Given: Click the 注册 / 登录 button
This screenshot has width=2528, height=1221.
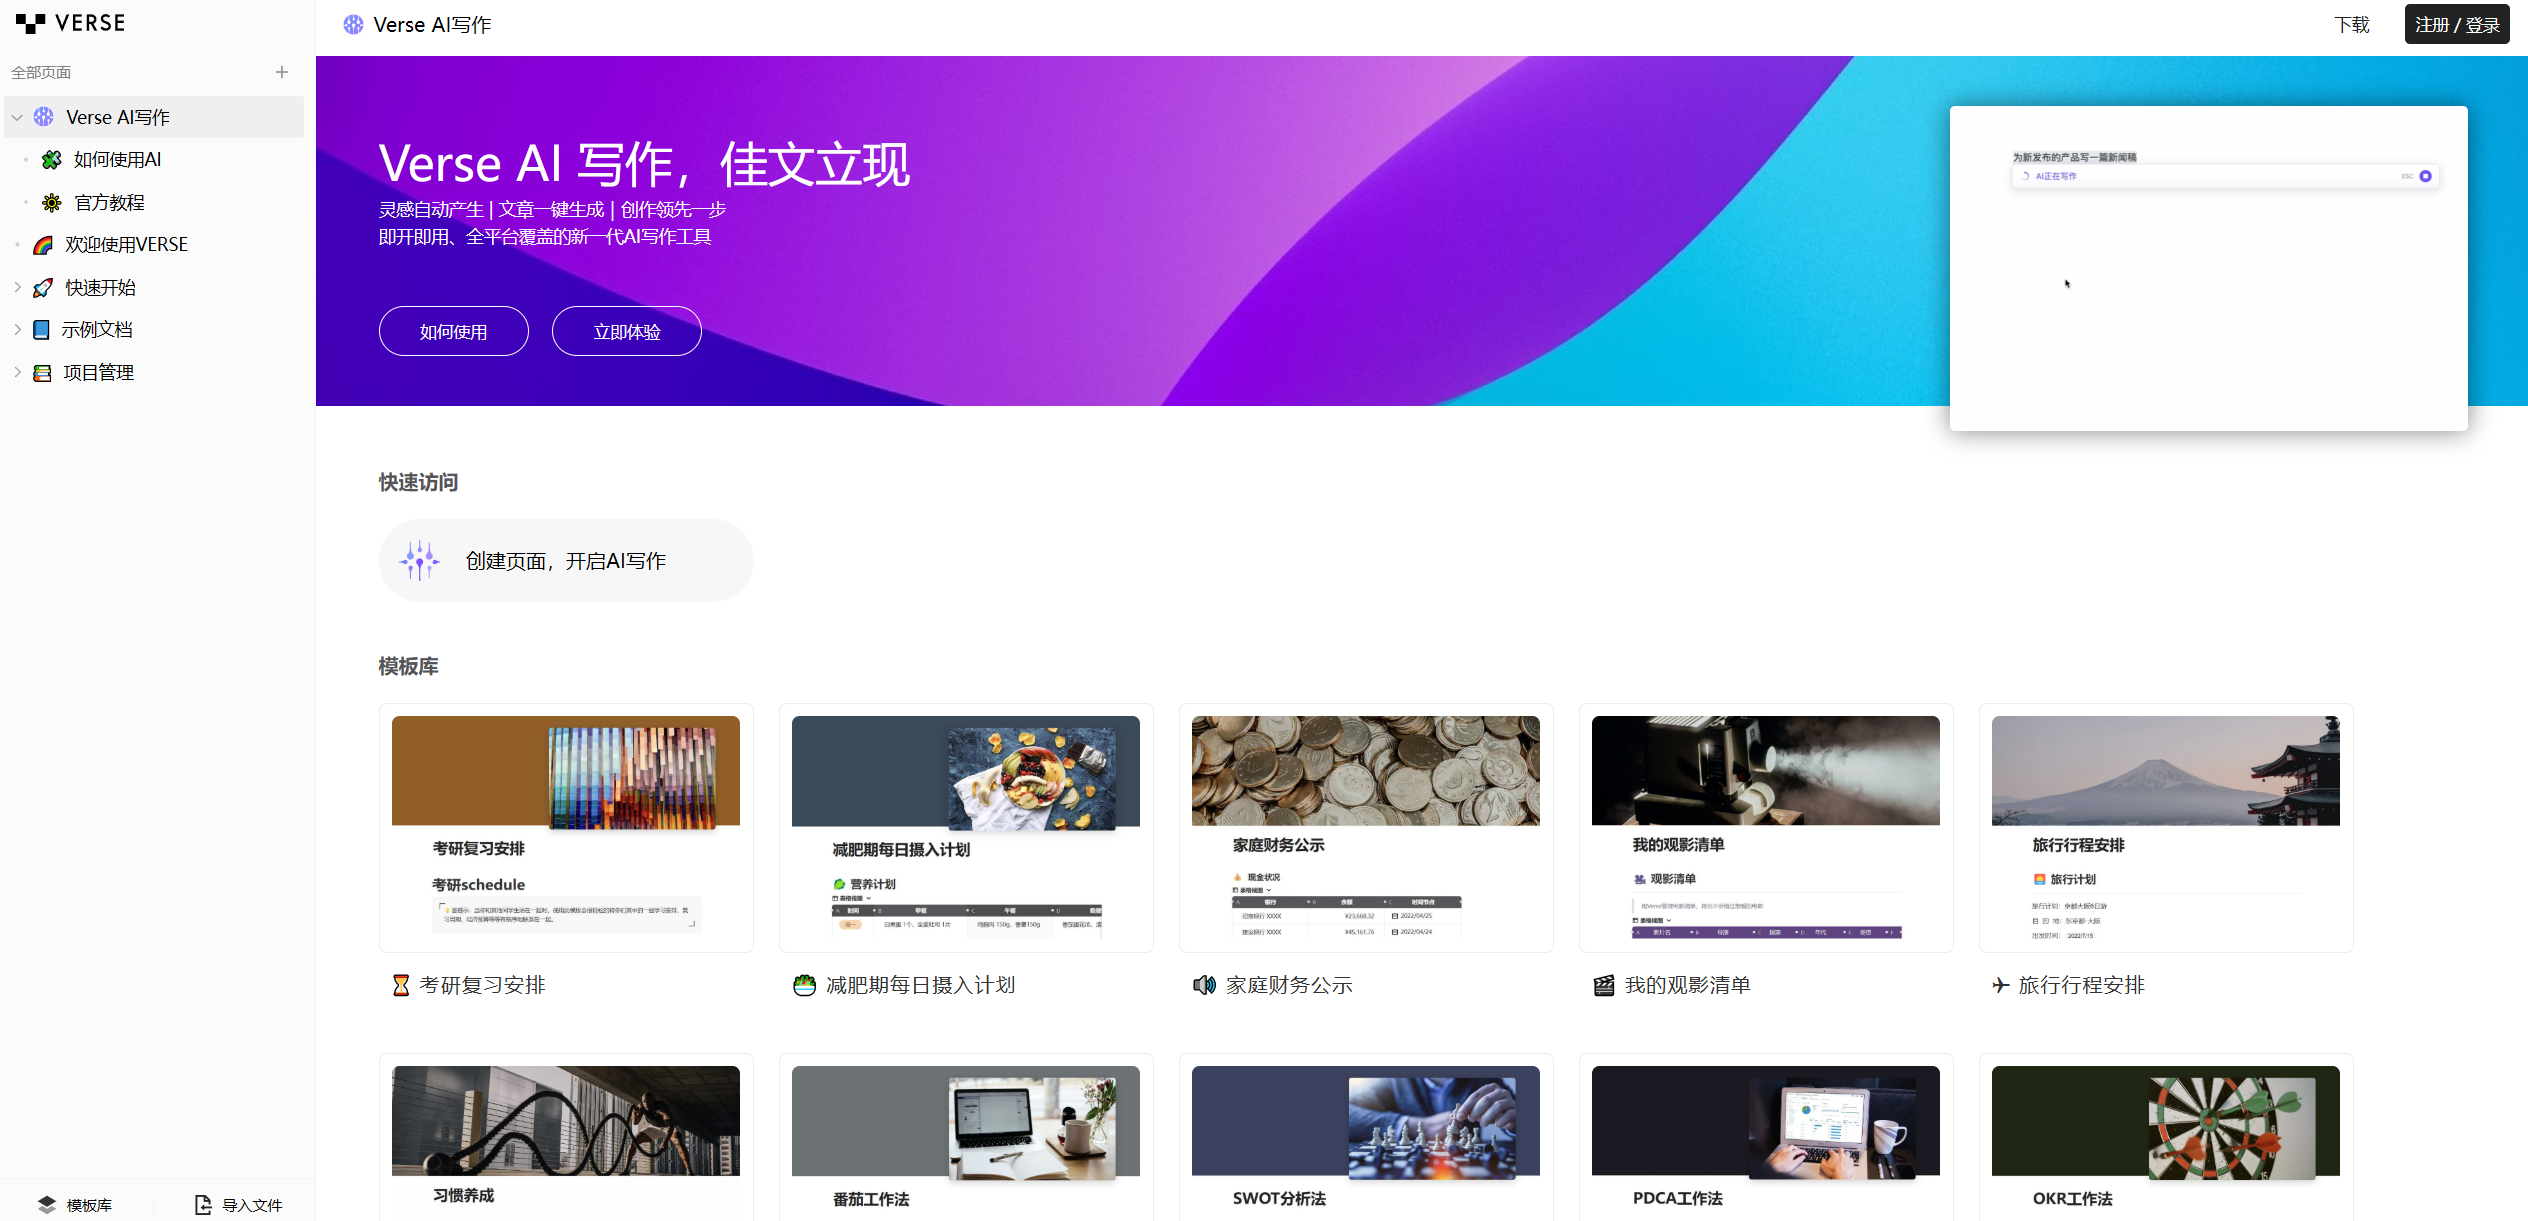Looking at the screenshot, I should click(x=2456, y=25).
